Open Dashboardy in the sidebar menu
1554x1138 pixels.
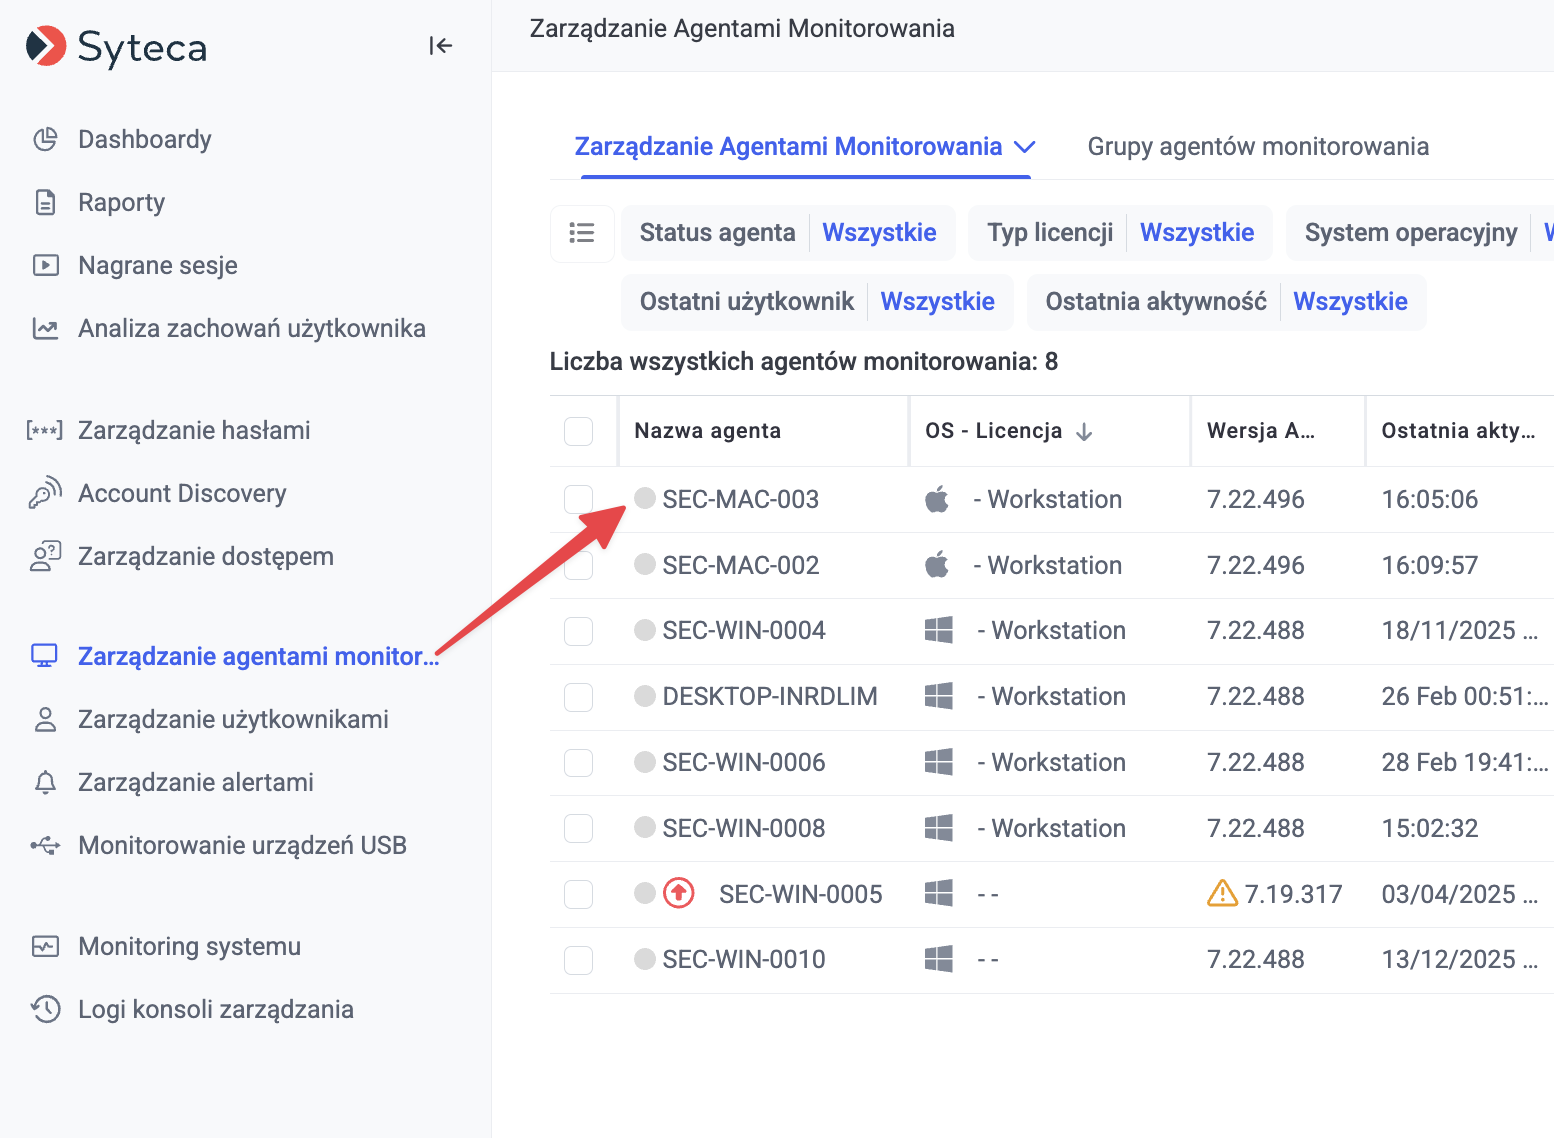click(x=145, y=140)
